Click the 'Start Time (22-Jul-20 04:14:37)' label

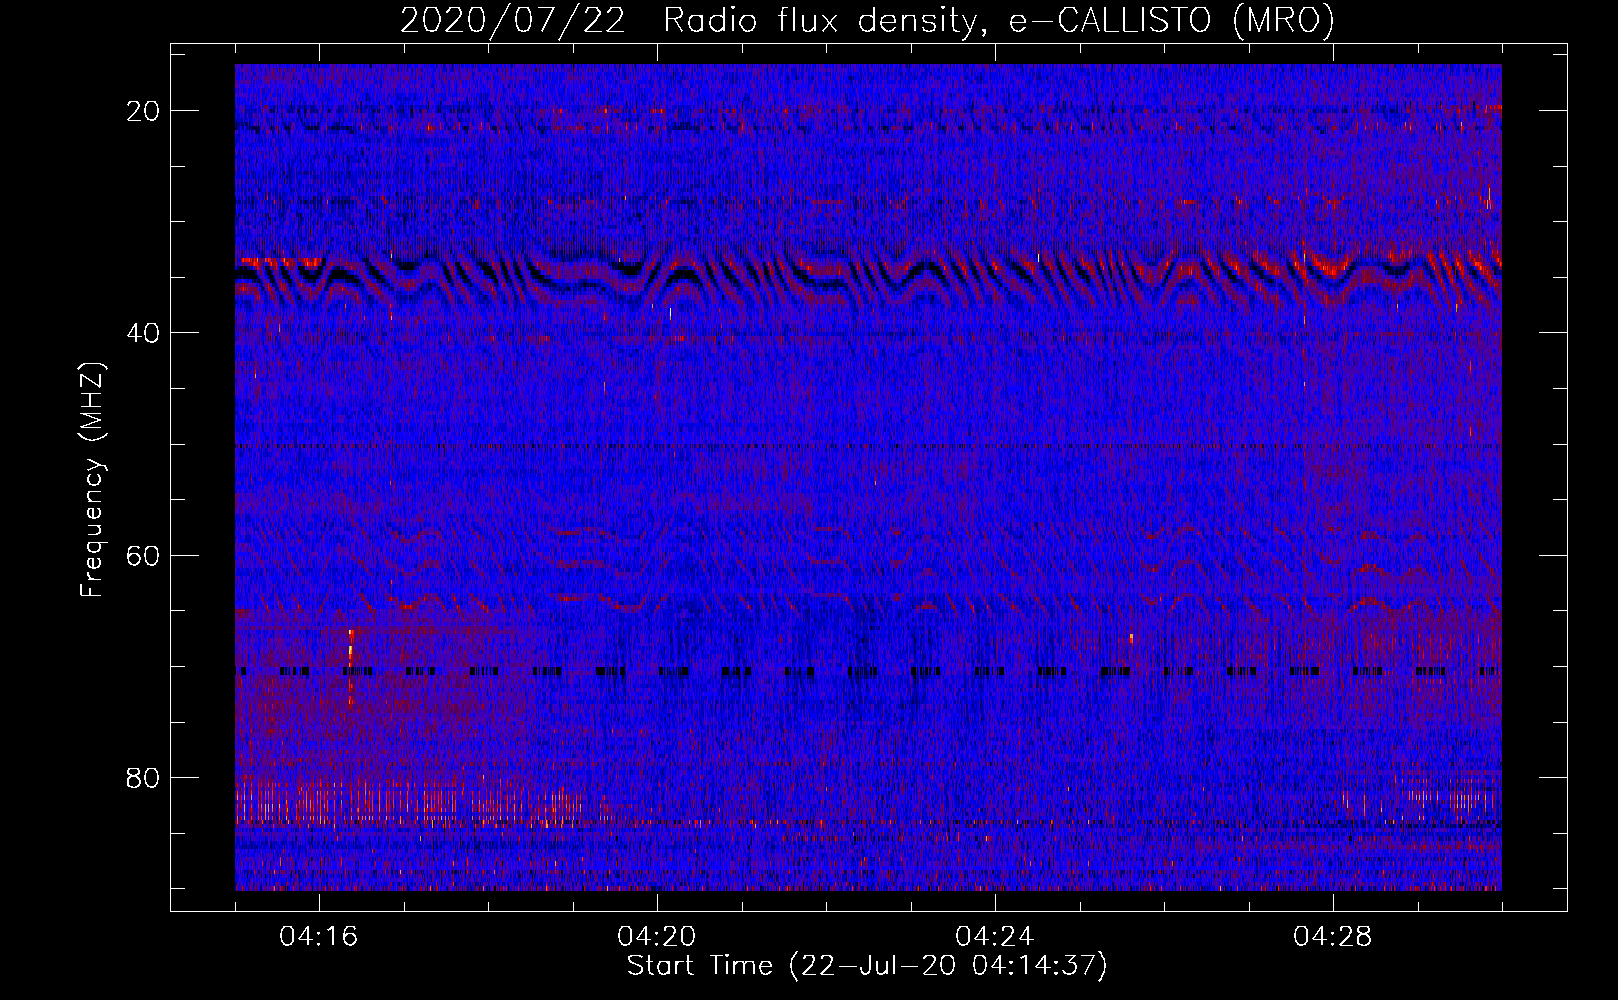[867, 966]
